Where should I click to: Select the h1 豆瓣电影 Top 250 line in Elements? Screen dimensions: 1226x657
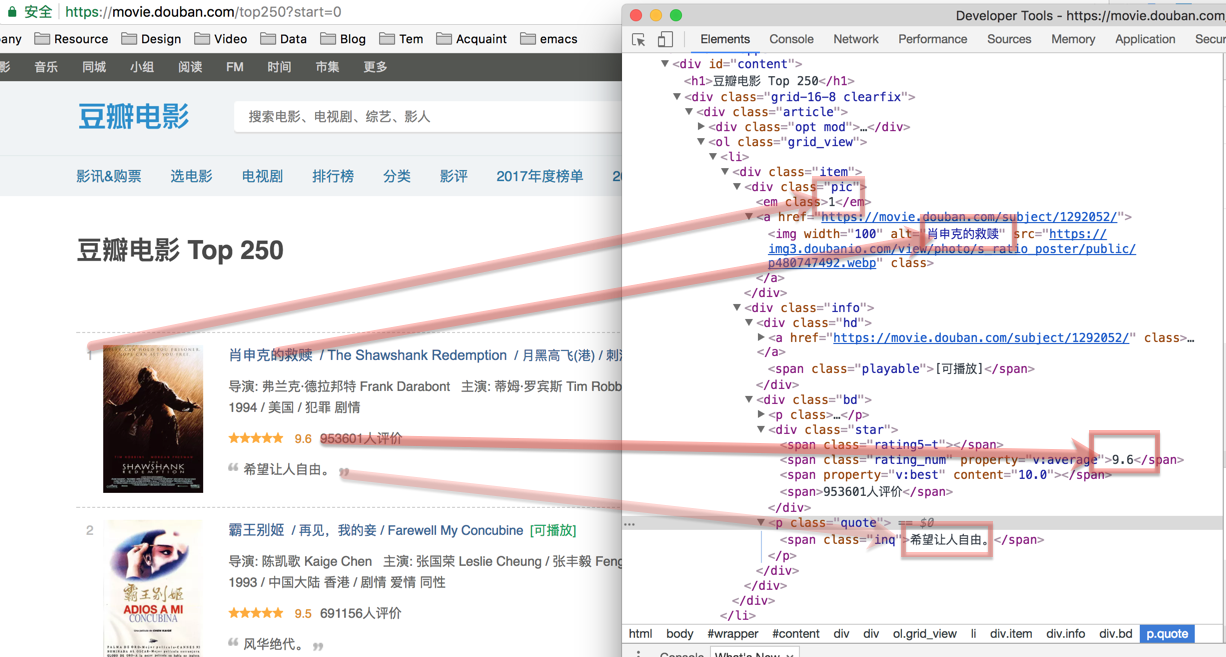click(x=769, y=81)
